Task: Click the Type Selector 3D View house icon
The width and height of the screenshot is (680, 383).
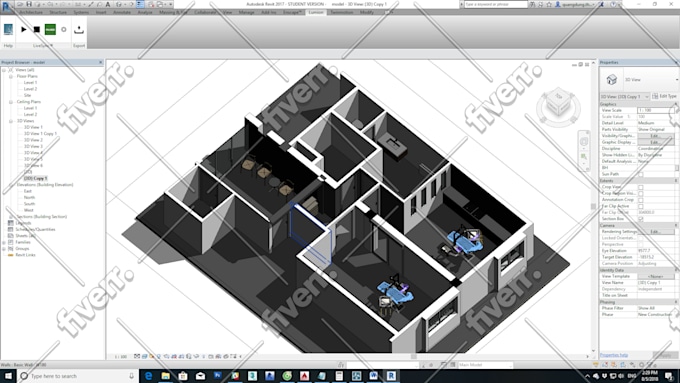Action: click(x=611, y=79)
